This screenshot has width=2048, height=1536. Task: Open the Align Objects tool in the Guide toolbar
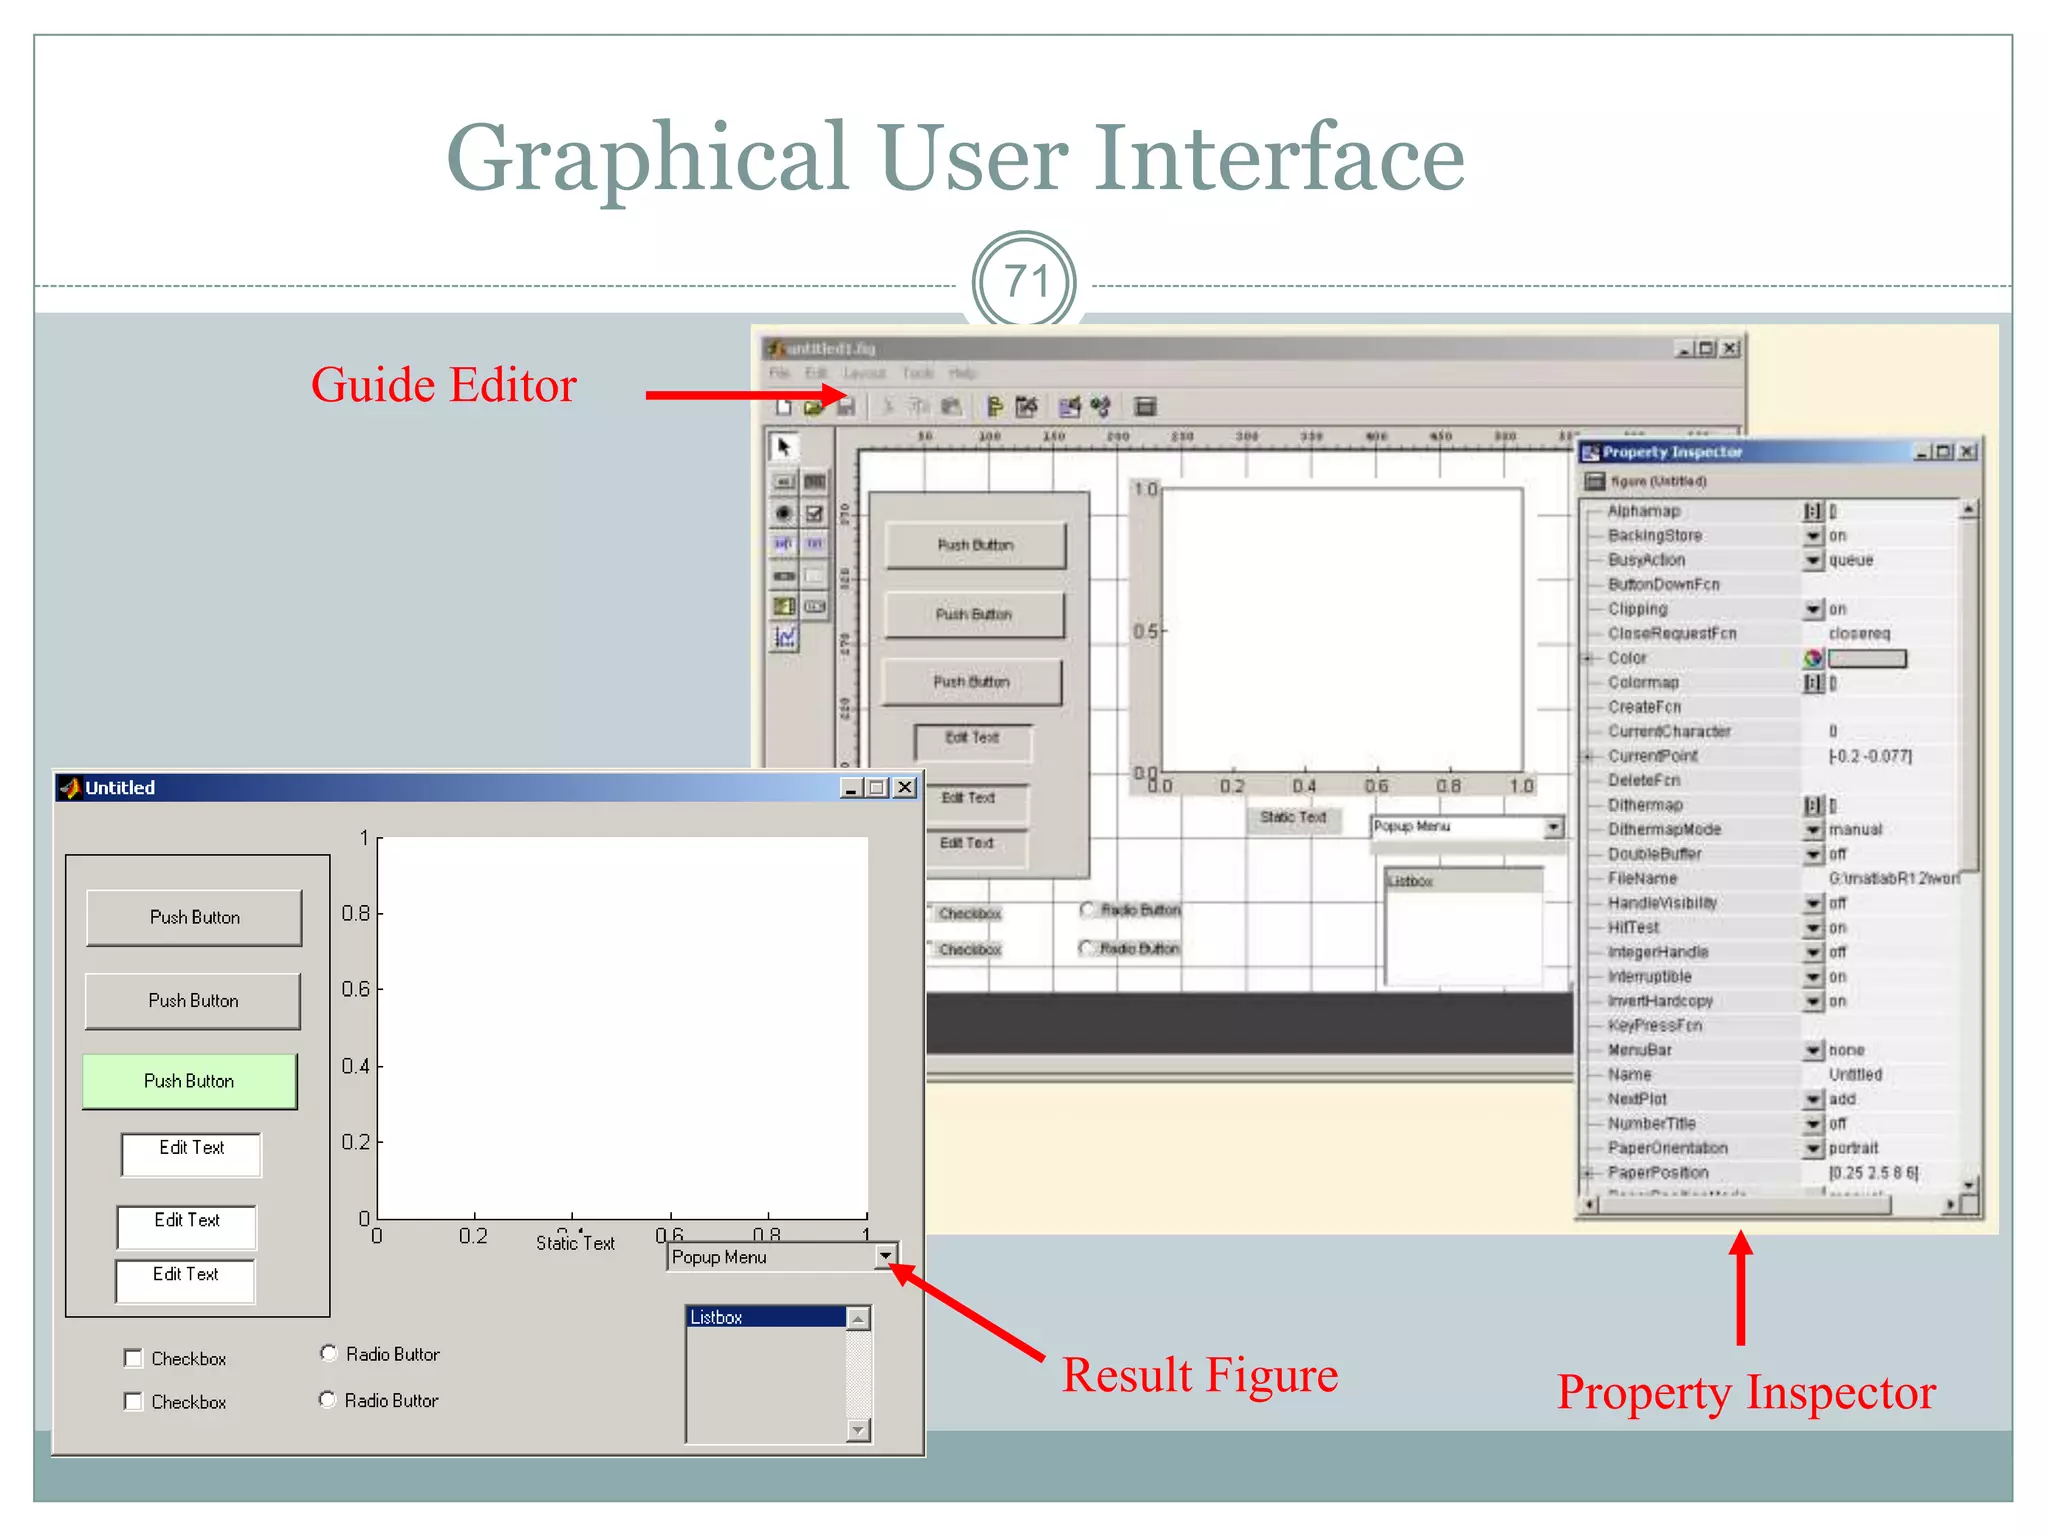point(995,406)
